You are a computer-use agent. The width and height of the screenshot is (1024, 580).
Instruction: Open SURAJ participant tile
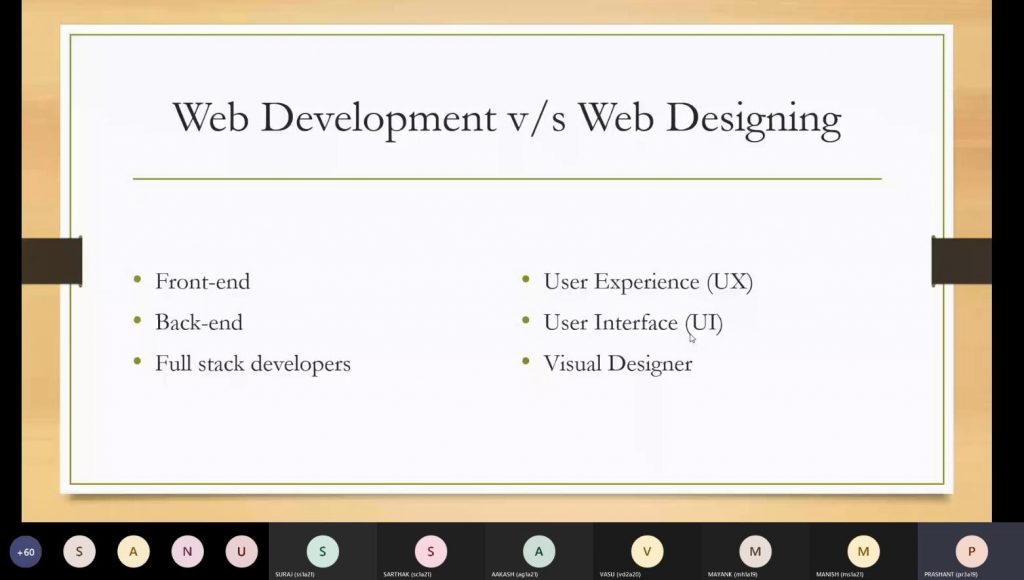pyautogui.click(x=323, y=551)
